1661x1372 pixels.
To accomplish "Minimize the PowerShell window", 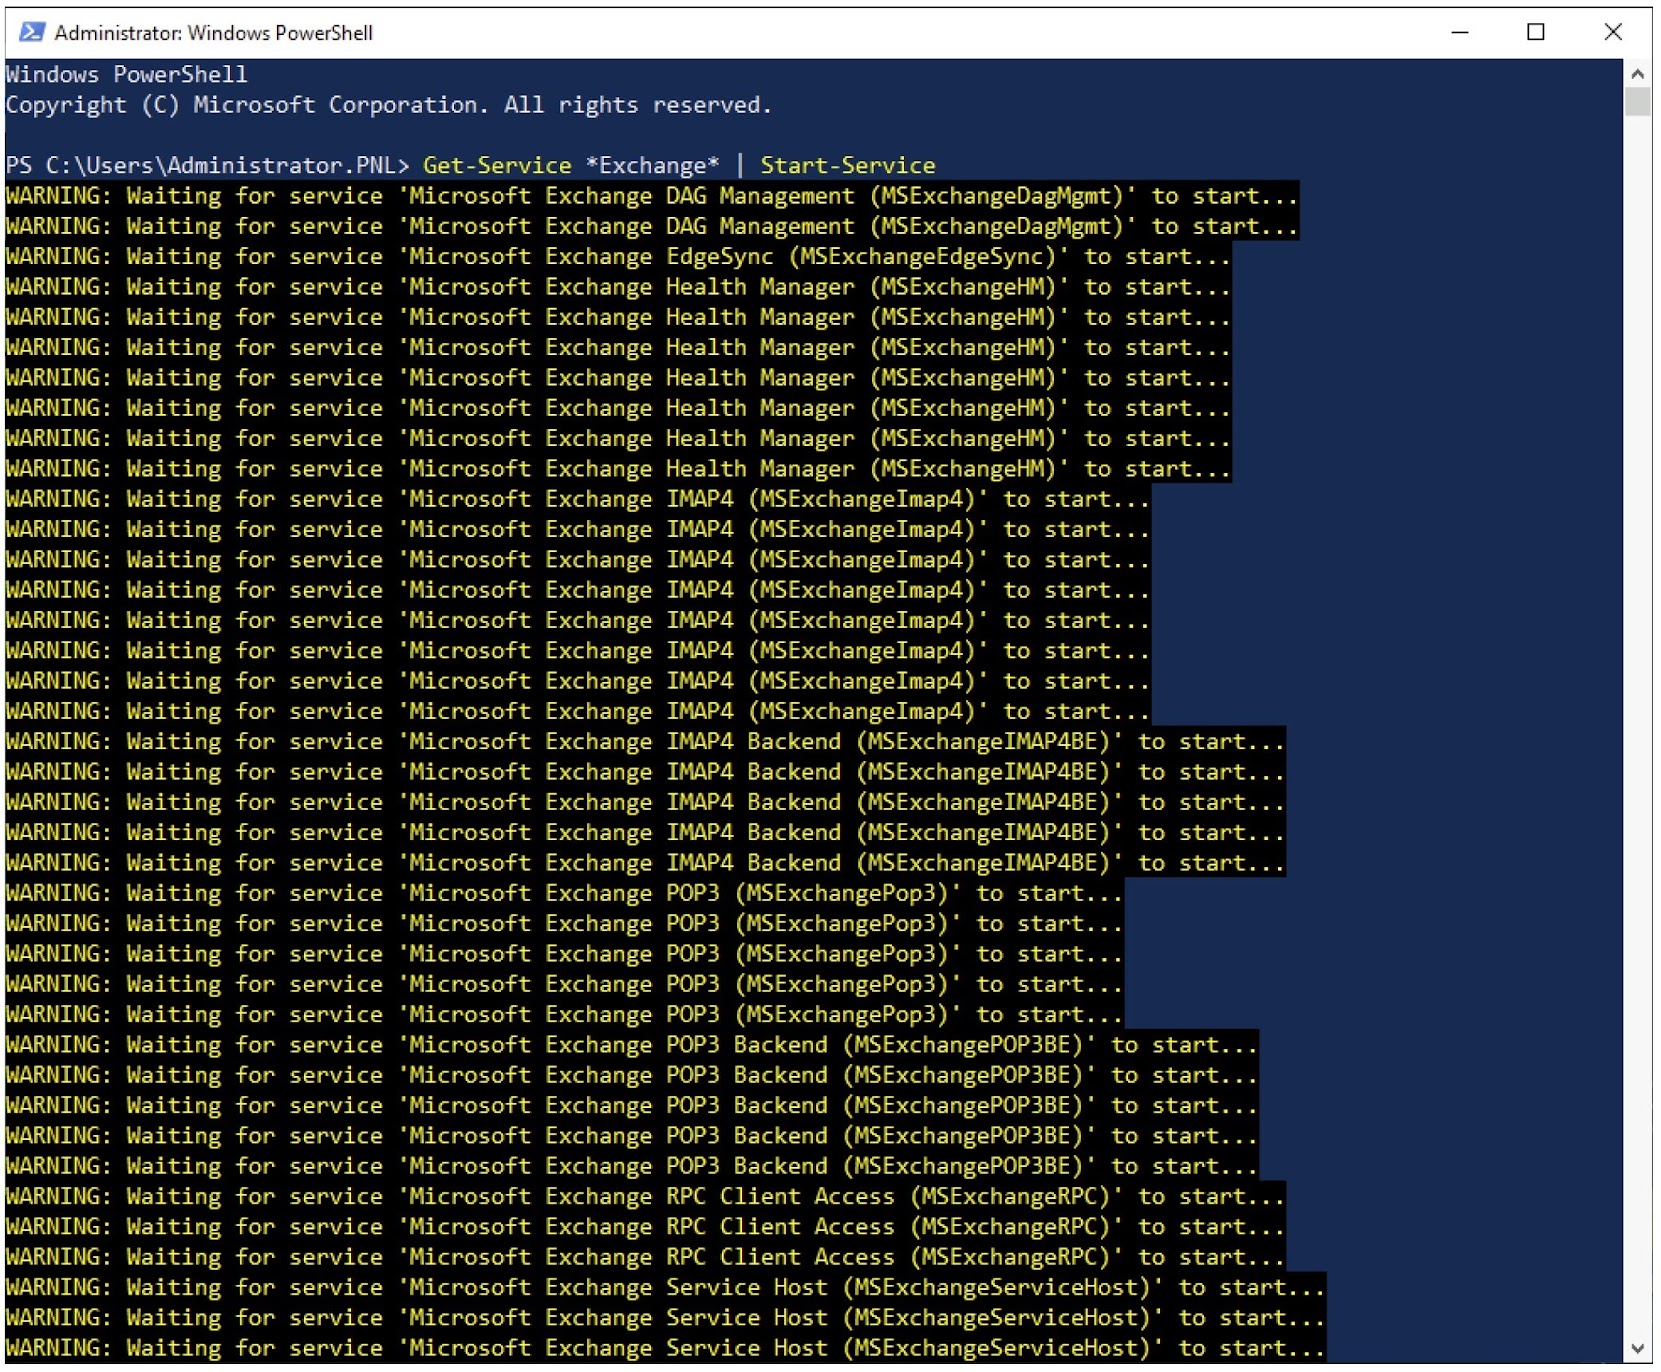I will pyautogui.click(x=1460, y=32).
